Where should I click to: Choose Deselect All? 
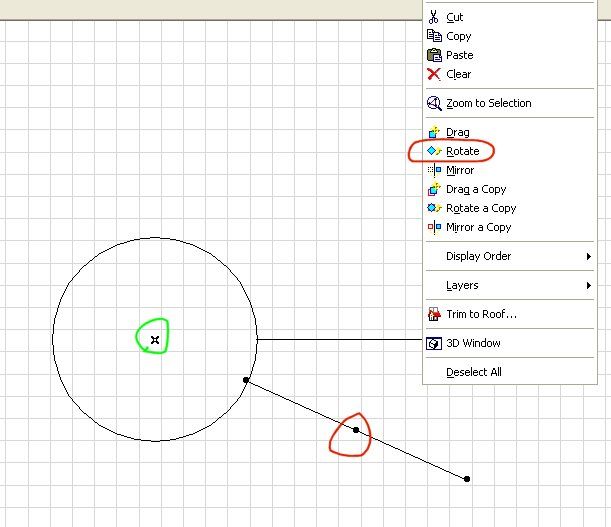tap(509, 372)
